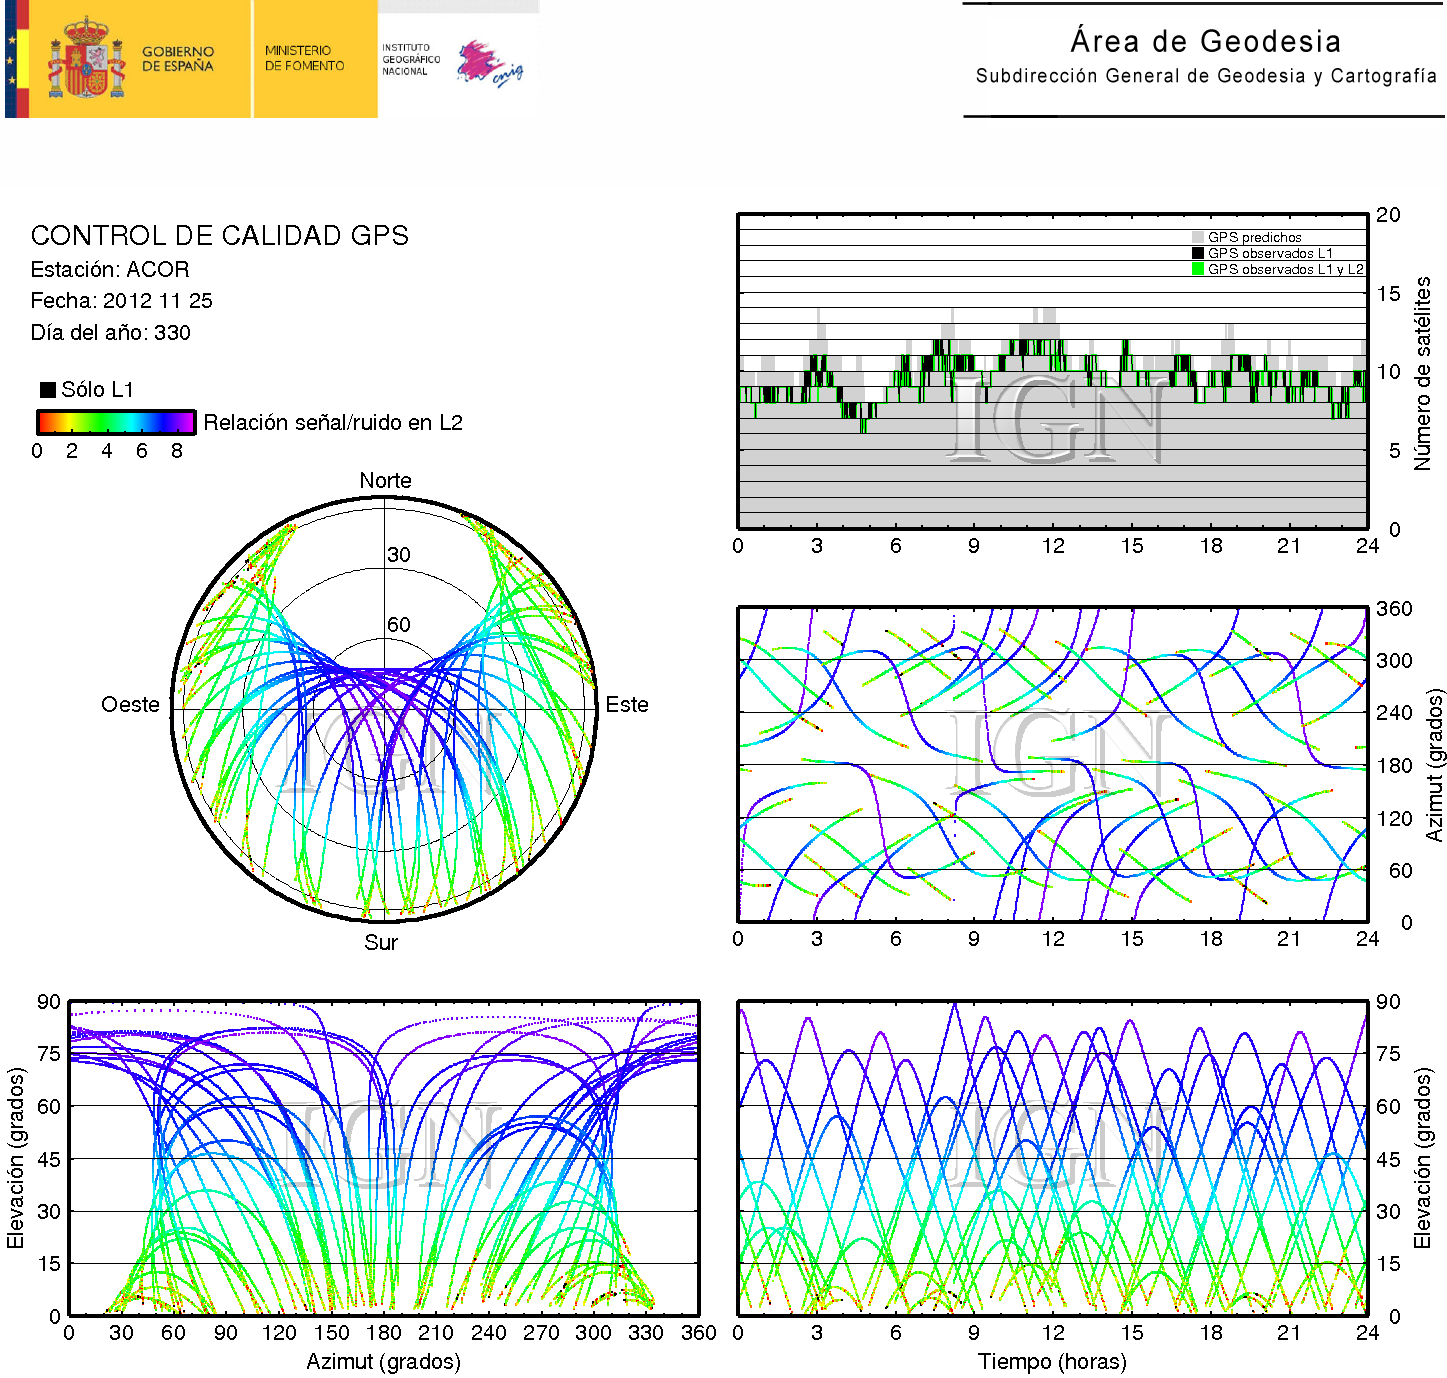Click the Tiempo (horas) x-axis title
This screenshot has width=1447, height=1378.
(x=1052, y=1362)
